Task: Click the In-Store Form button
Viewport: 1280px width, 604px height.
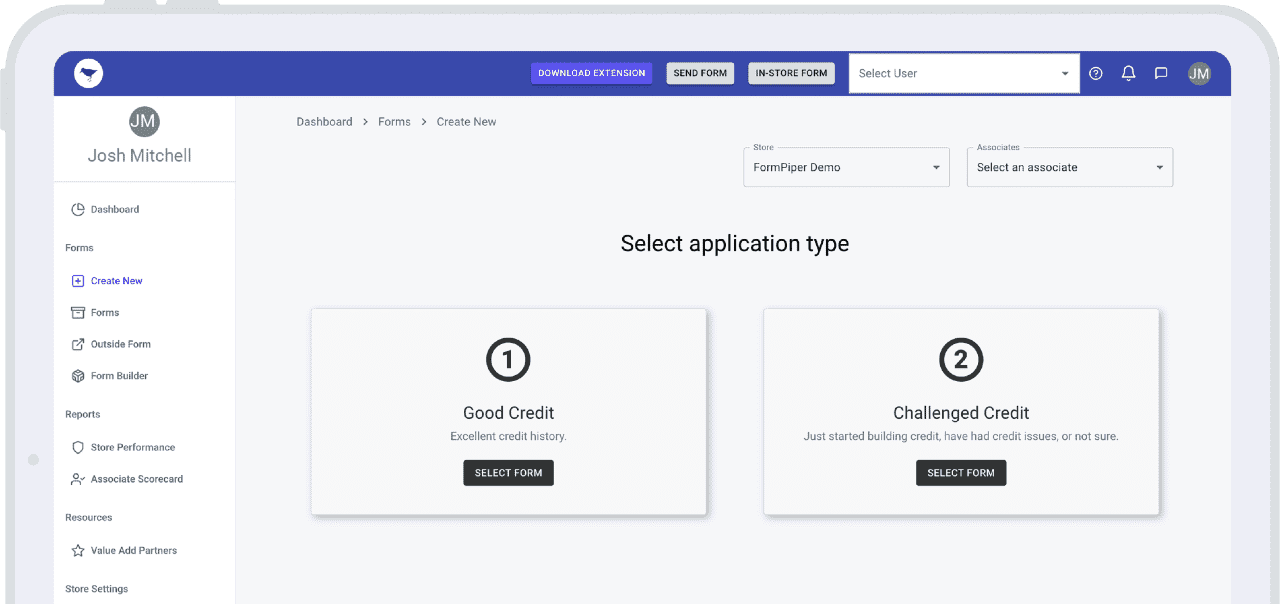Action: [791, 73]
